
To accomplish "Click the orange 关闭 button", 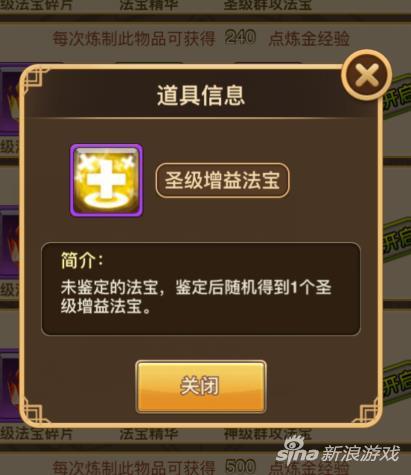I will pyautogui.click(x=201, y=387).
